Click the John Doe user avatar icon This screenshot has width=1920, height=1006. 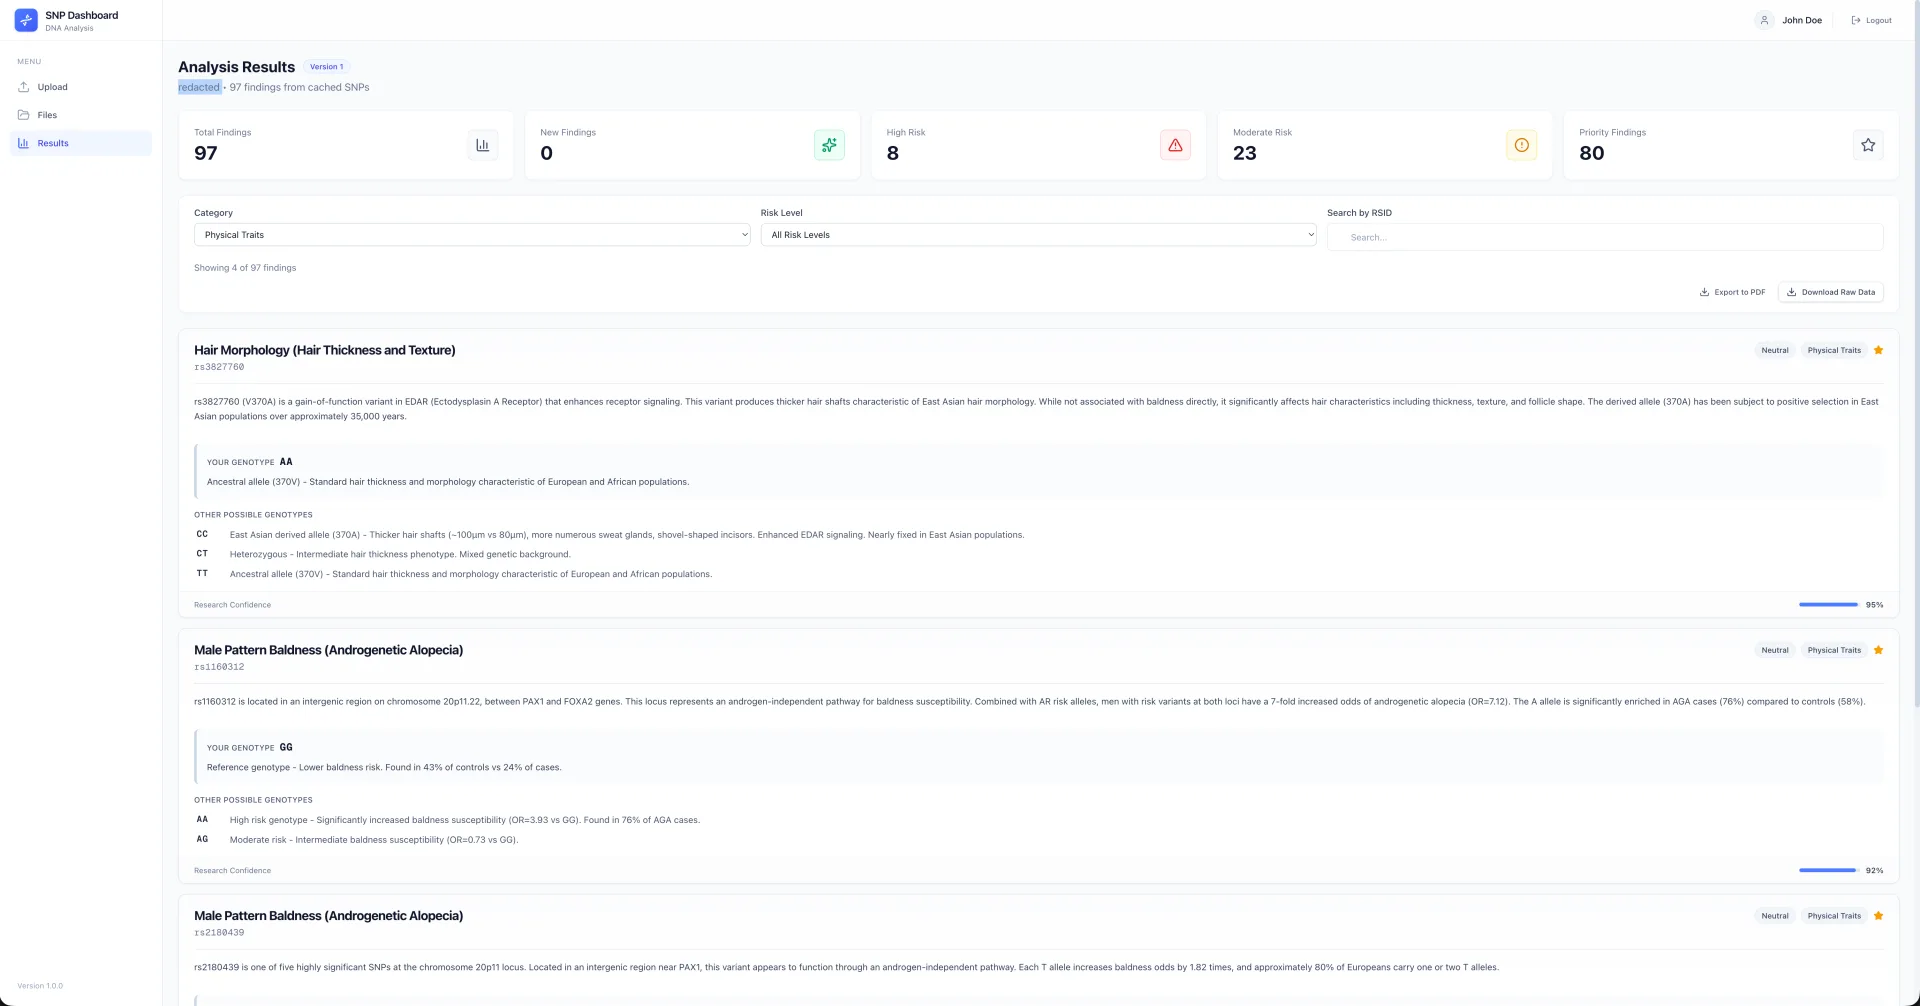pyautogui.click(x=1764, y=20)
